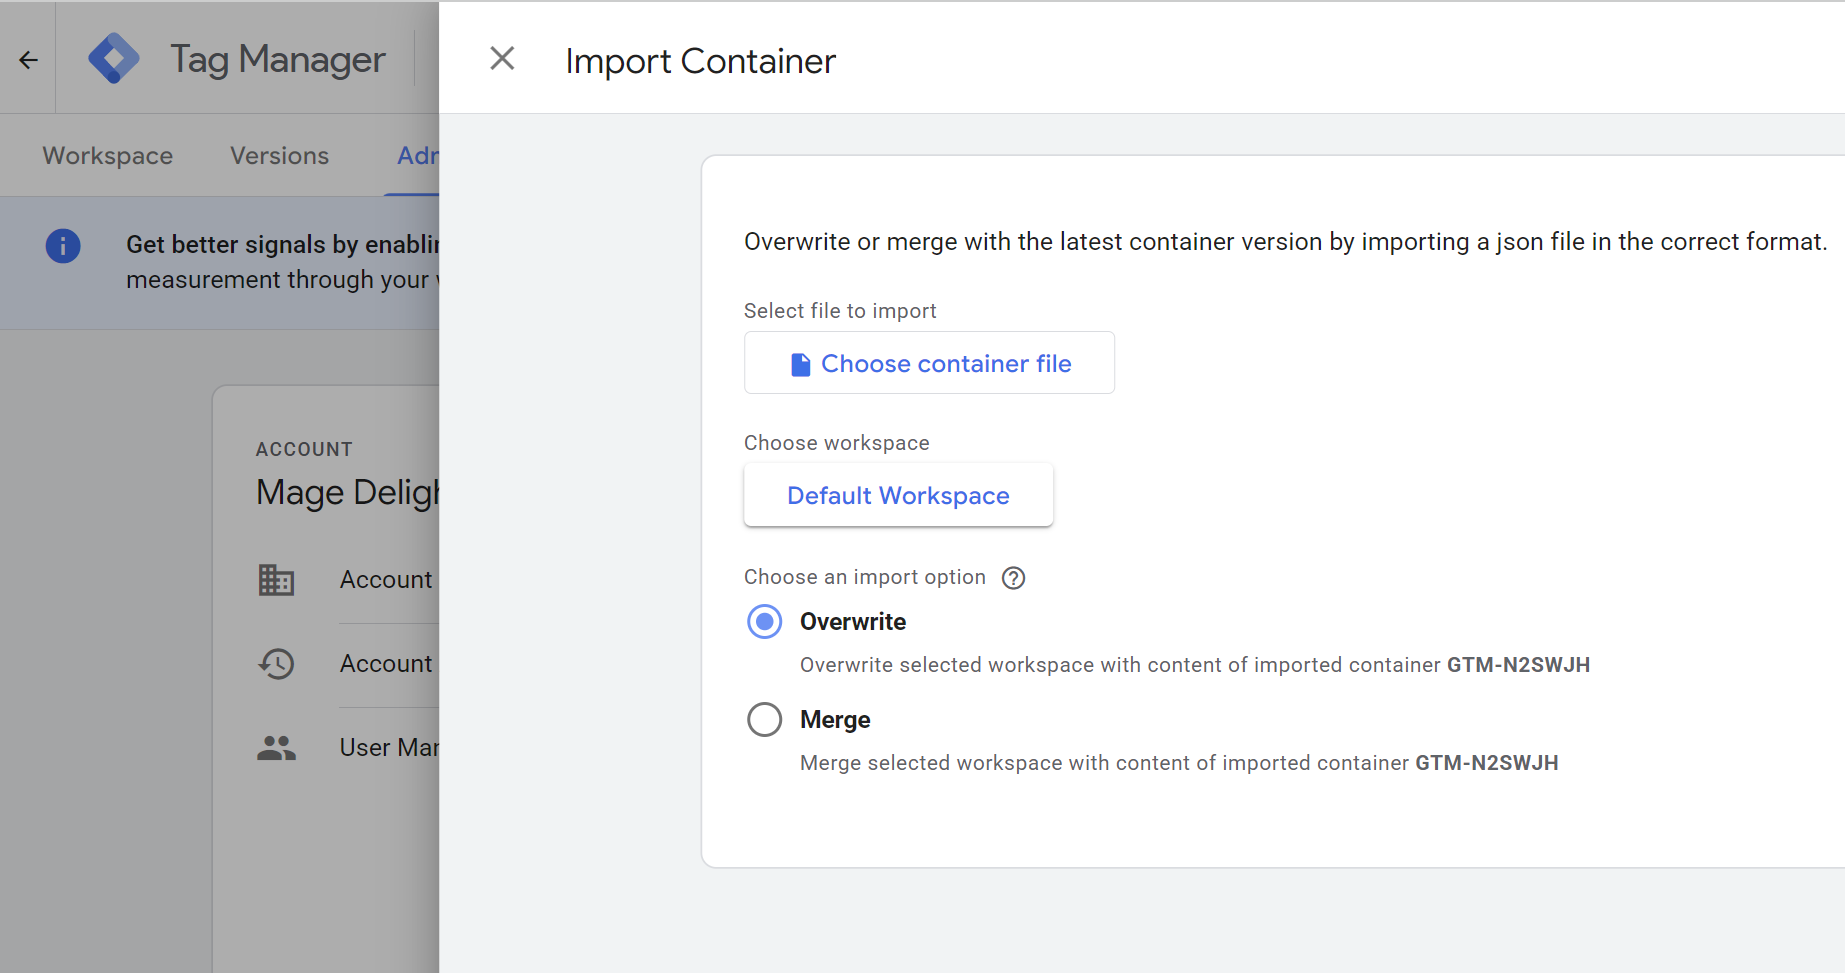Viewport: 1845px width, 973px height.
Task: Click GTM-N2SWJH in the Overwrite description
Action: pos(1518,665)
